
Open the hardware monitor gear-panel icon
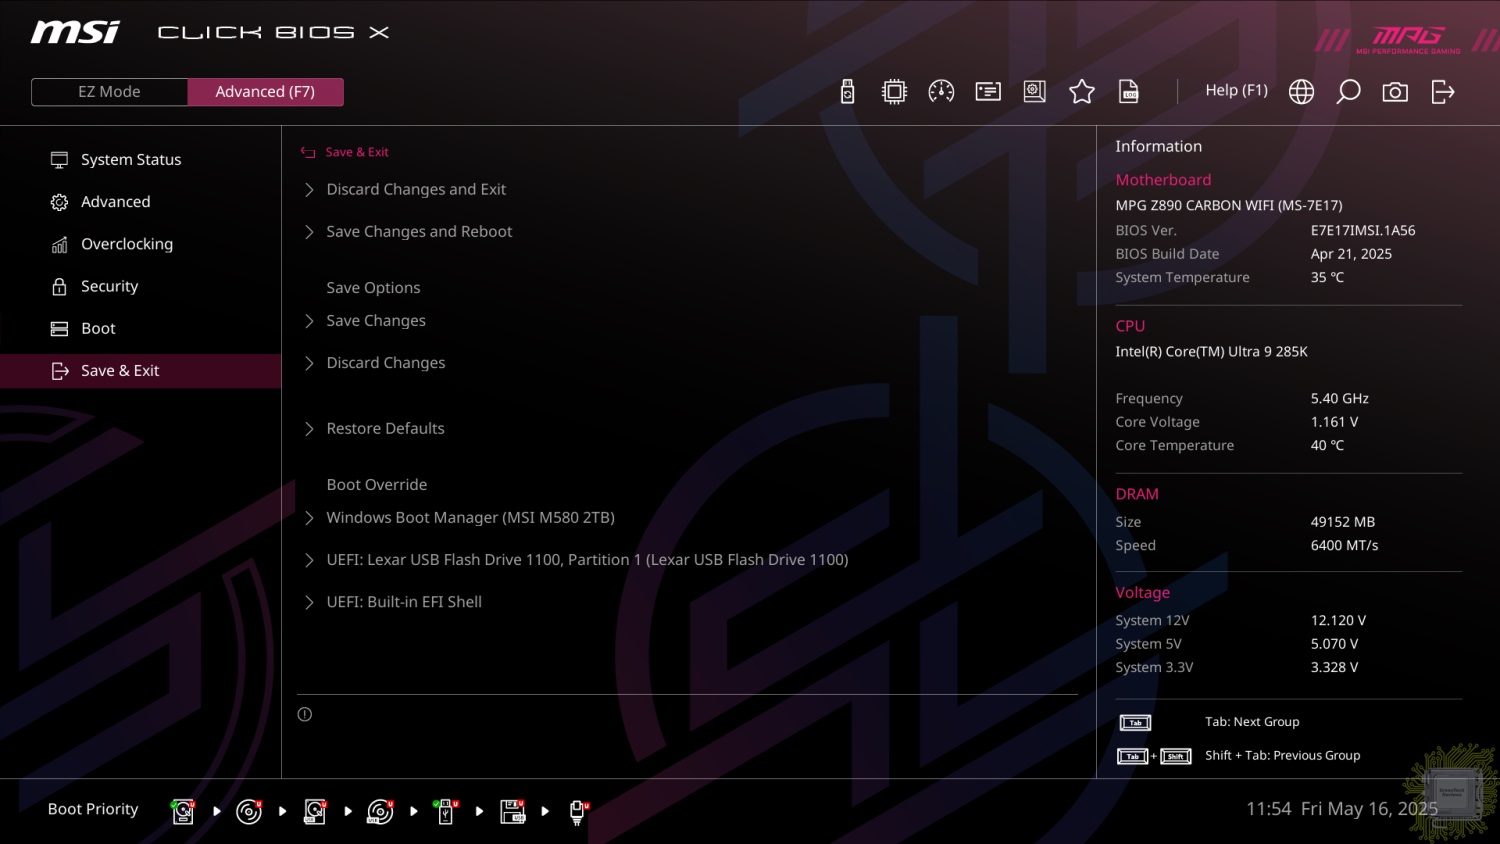point(1035,92)
